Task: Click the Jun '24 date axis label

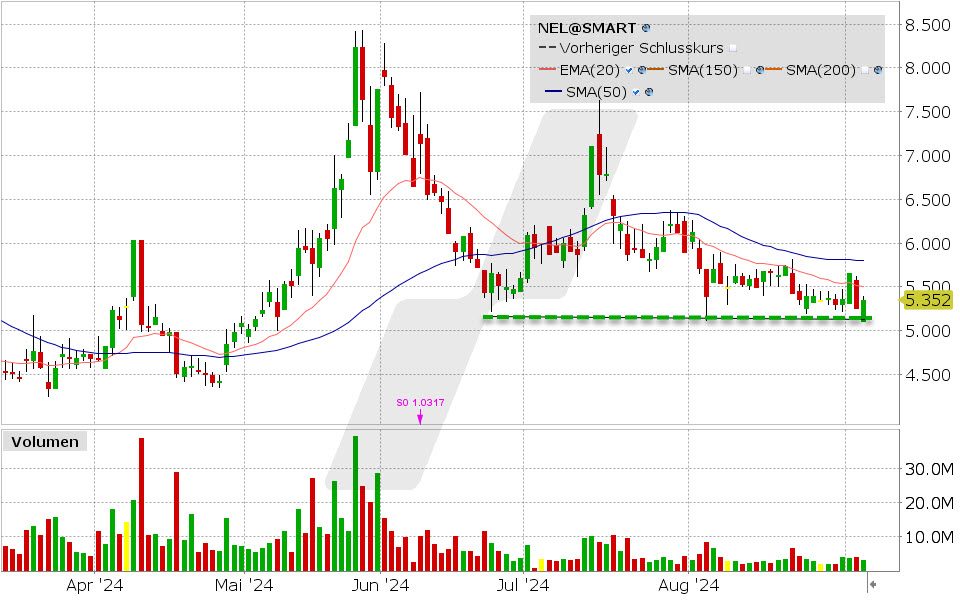Action: pyautogui.click(x=380, y=585)
